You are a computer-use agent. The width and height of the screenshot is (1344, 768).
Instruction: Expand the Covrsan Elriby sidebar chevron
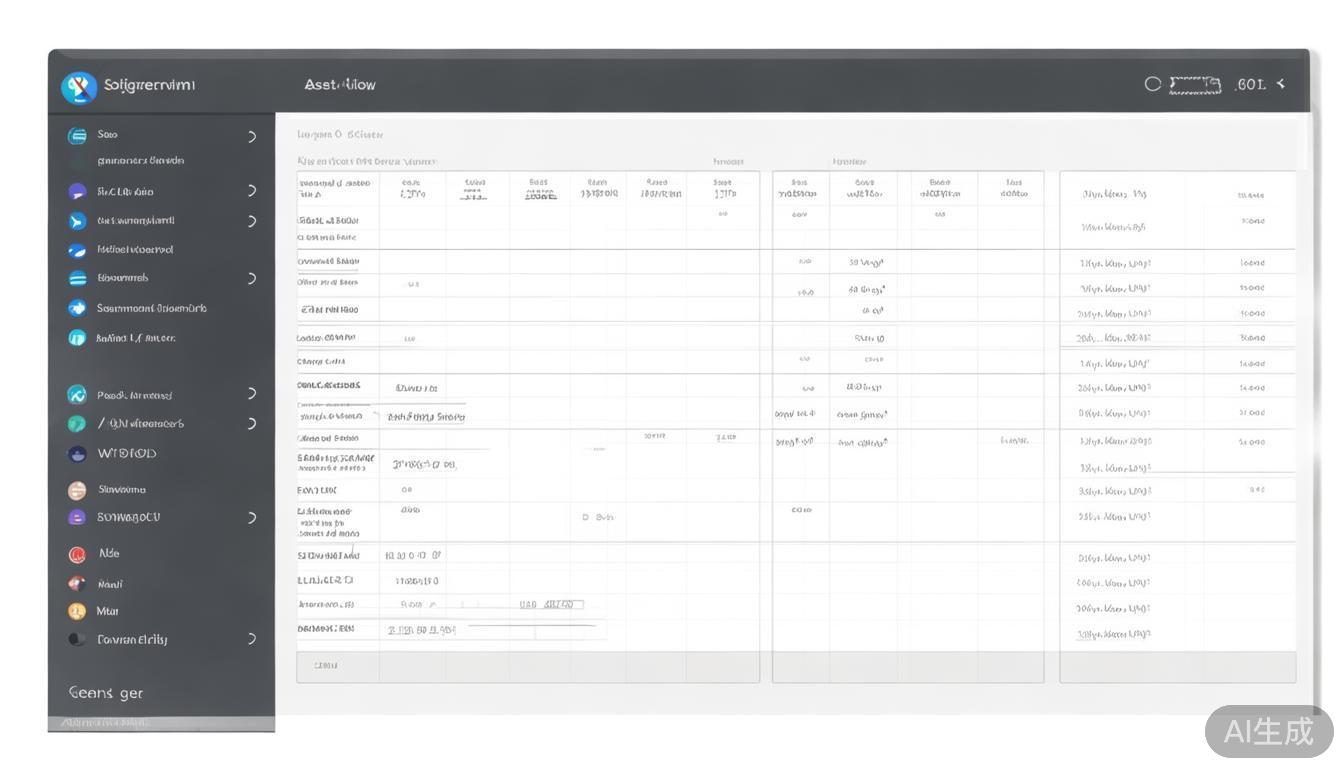[252, 639]
